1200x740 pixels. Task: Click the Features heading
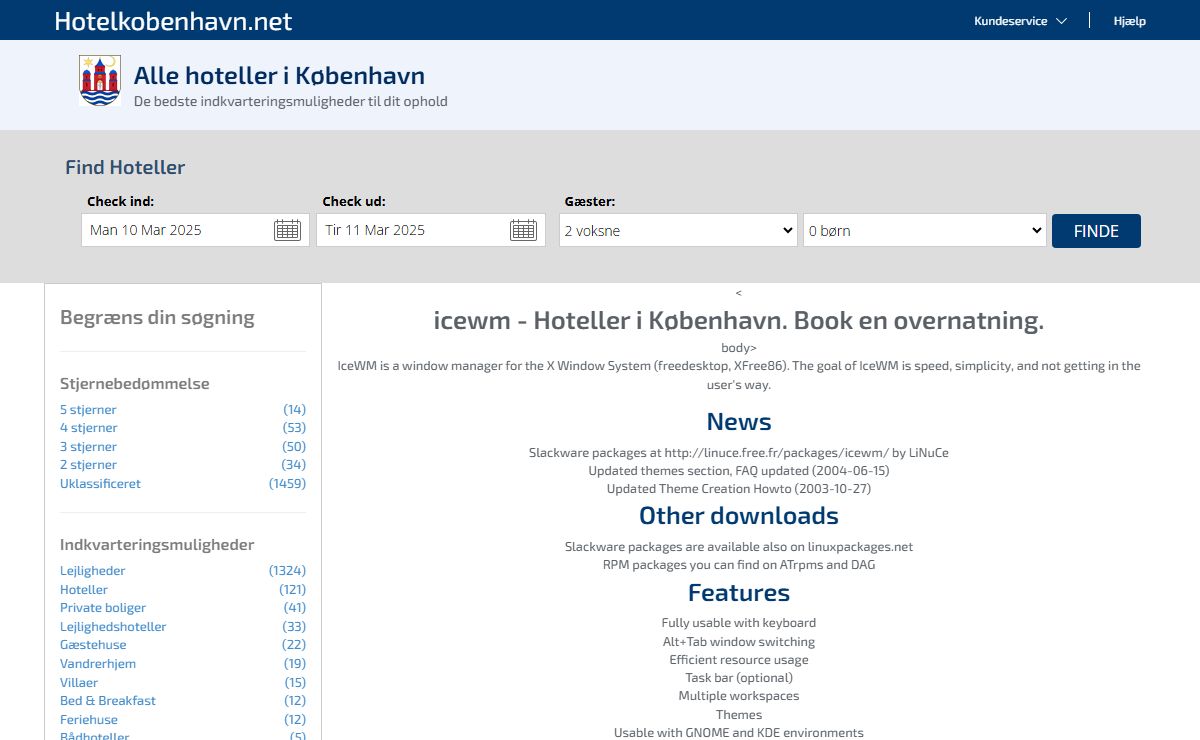739,593
